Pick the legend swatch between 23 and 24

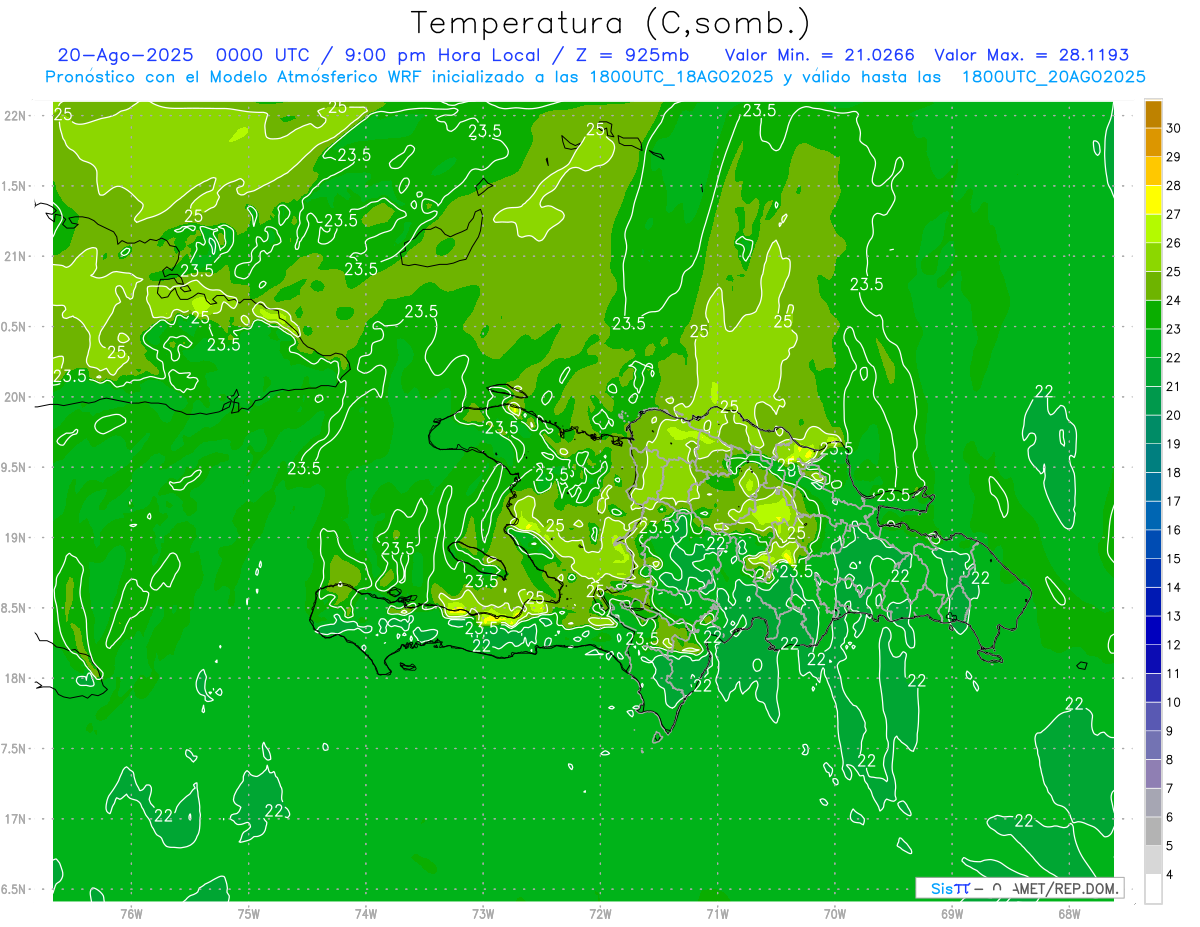point(1153,315)
